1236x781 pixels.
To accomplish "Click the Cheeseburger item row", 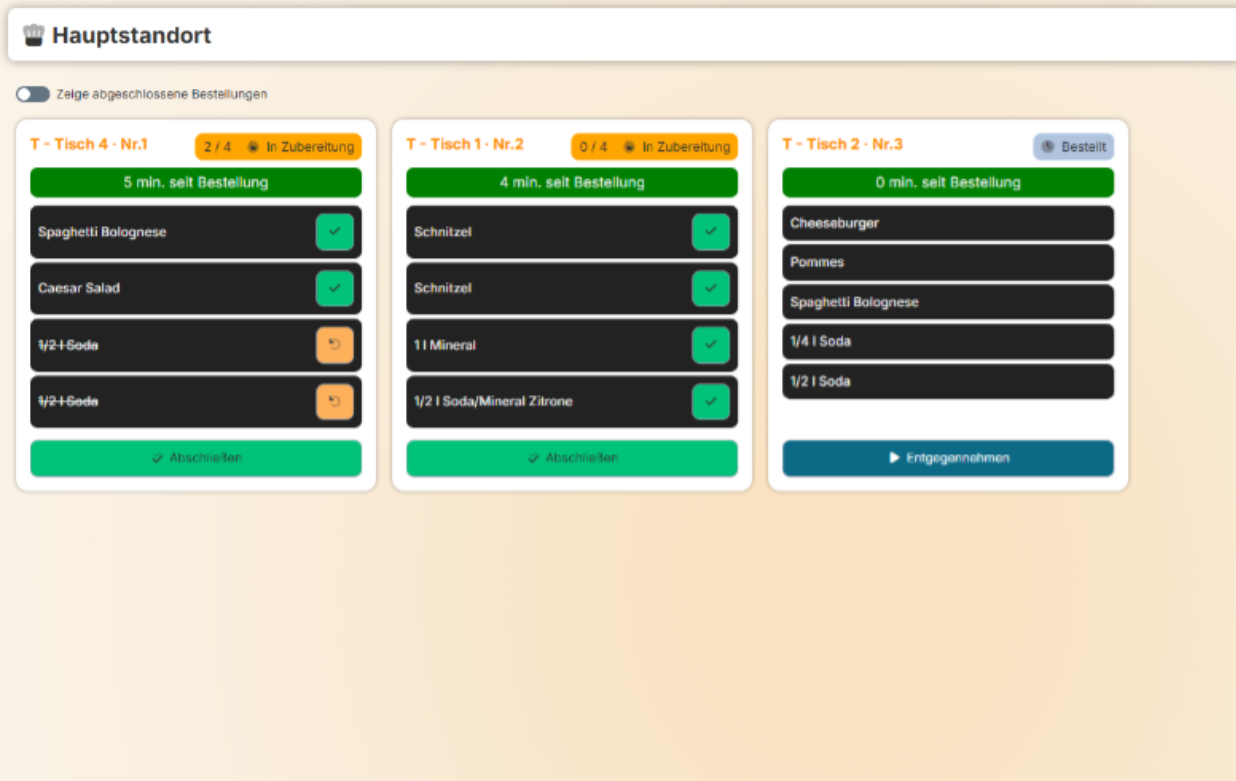I will [948, 223].
